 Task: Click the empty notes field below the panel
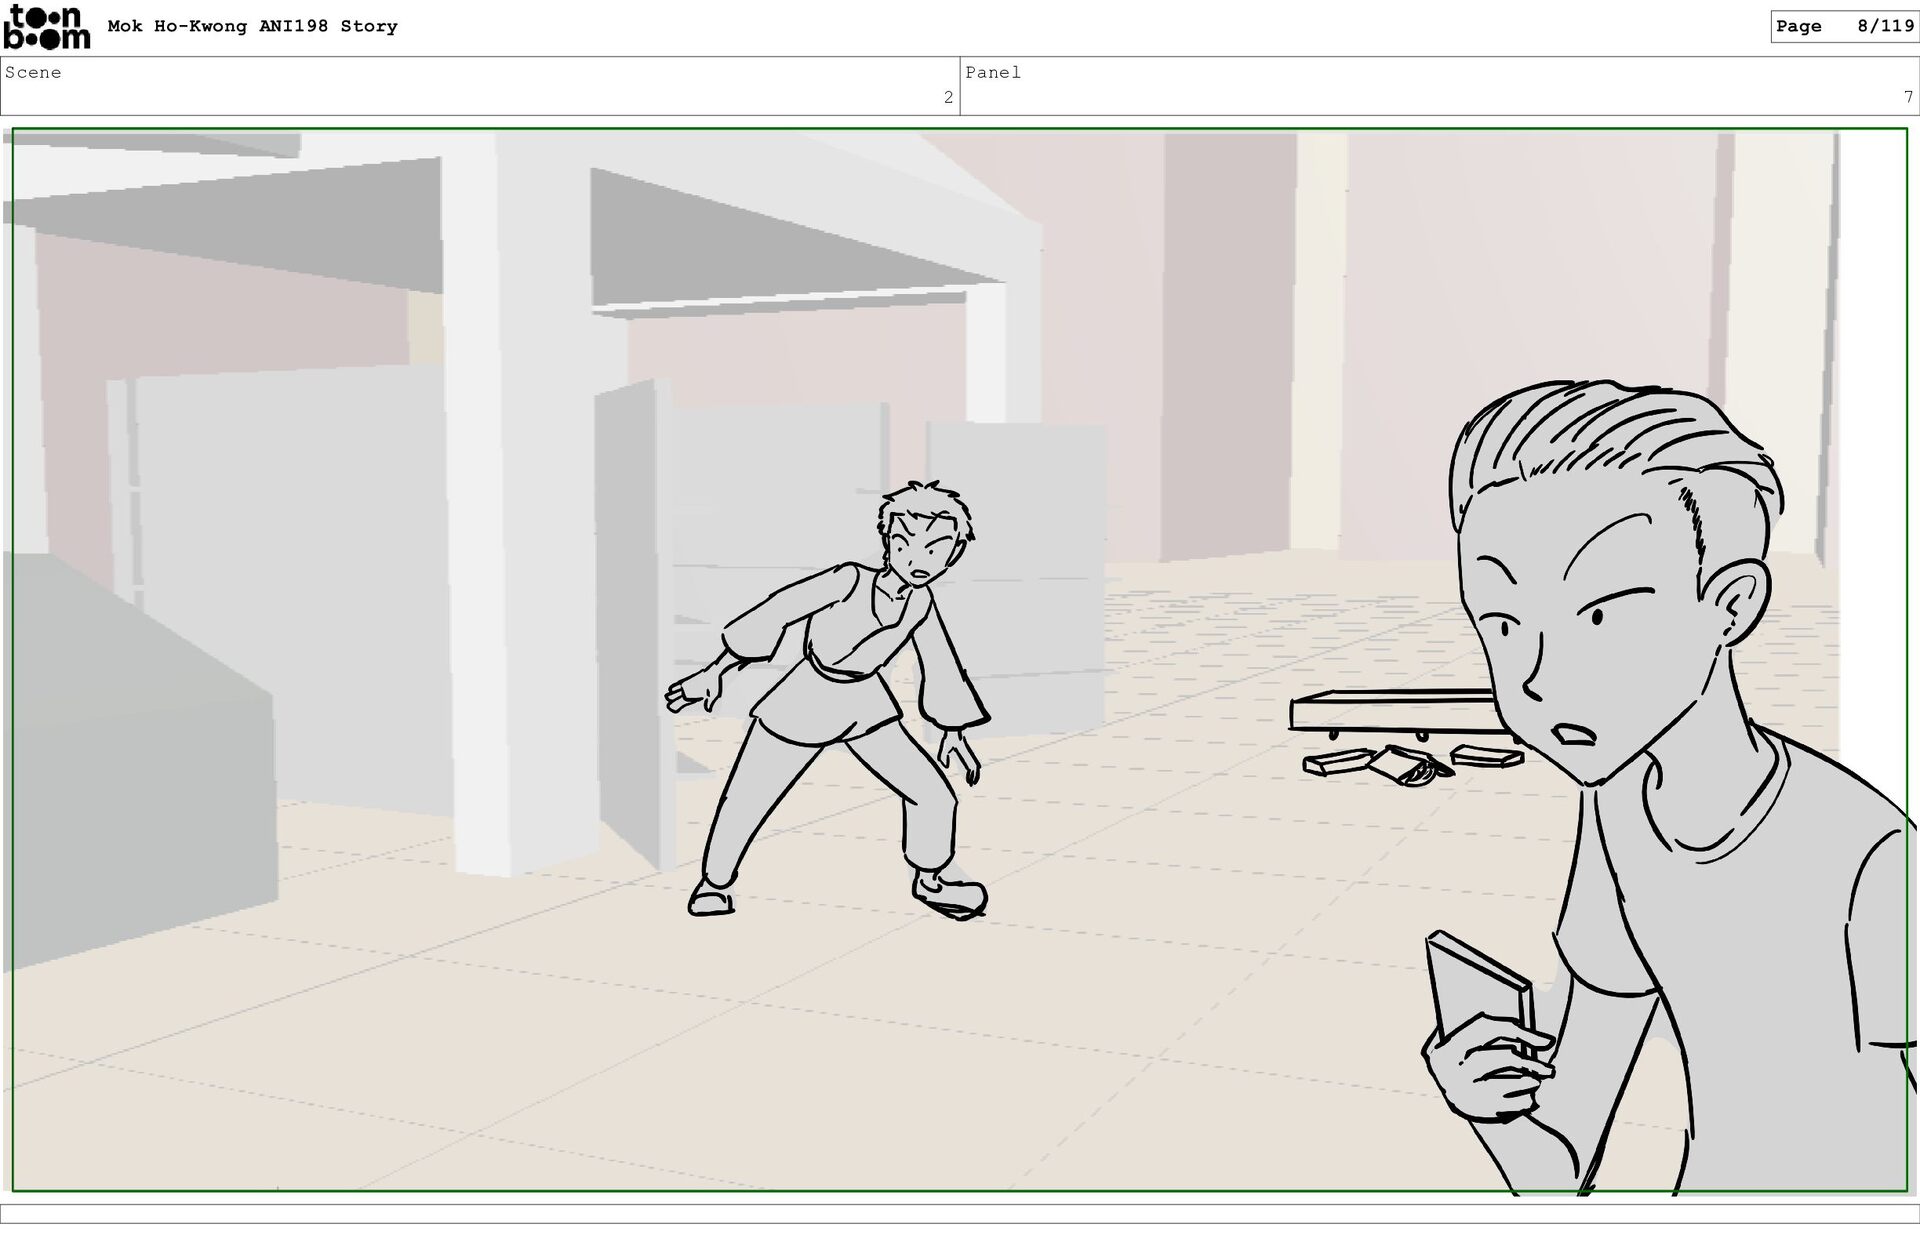pos(960,1214)
